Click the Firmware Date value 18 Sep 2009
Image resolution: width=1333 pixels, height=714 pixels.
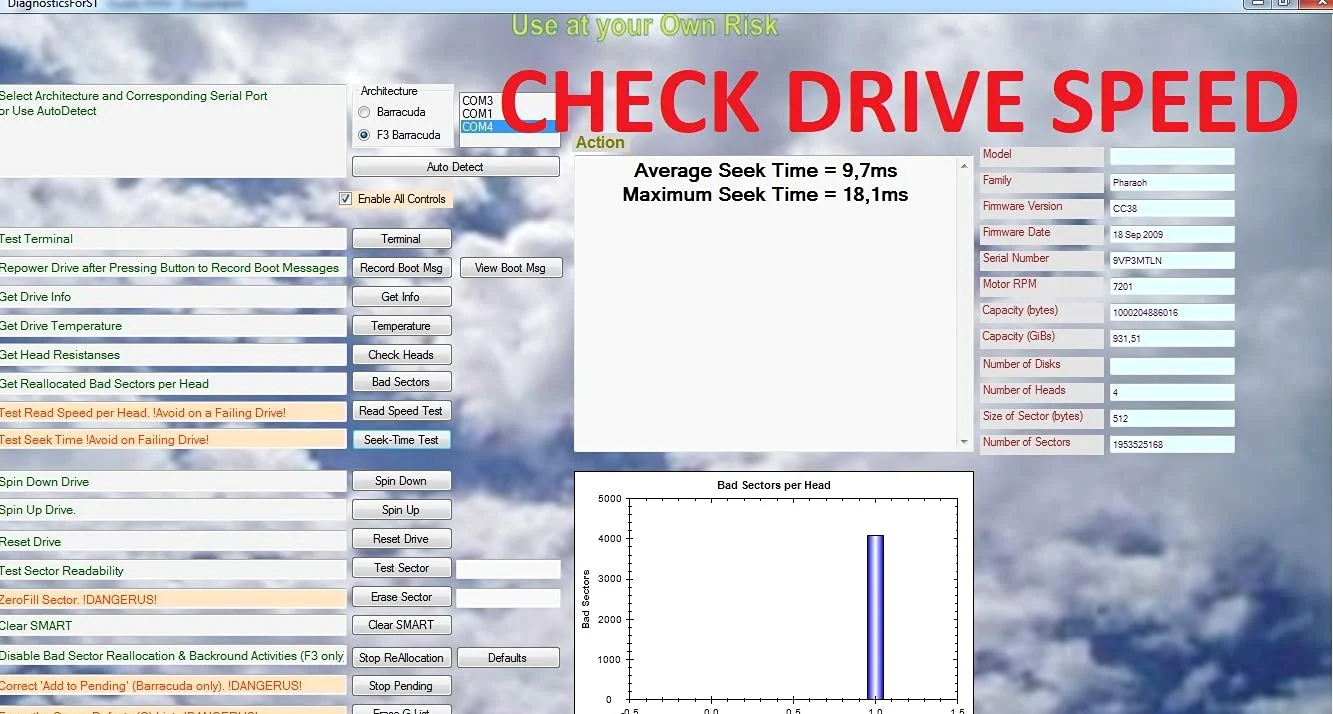tap(1172, 235)
